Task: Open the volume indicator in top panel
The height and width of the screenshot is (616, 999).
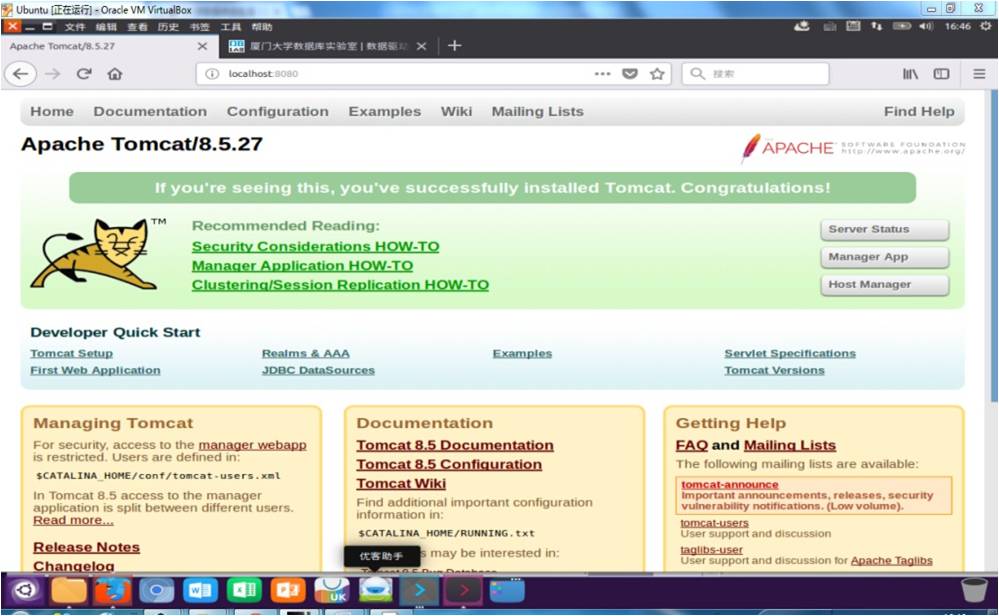Action: 926,26
